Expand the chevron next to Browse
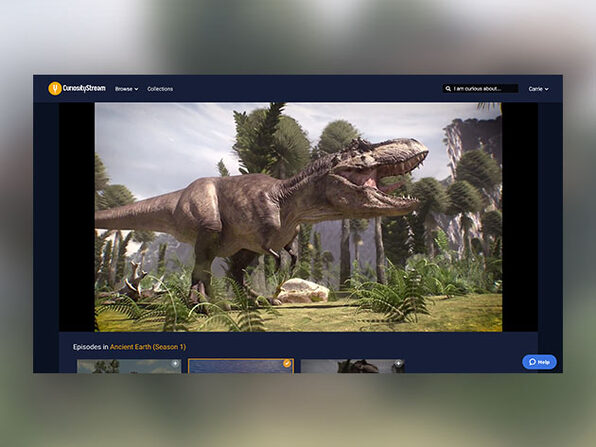The image size is (596, 447). [136, 89]
